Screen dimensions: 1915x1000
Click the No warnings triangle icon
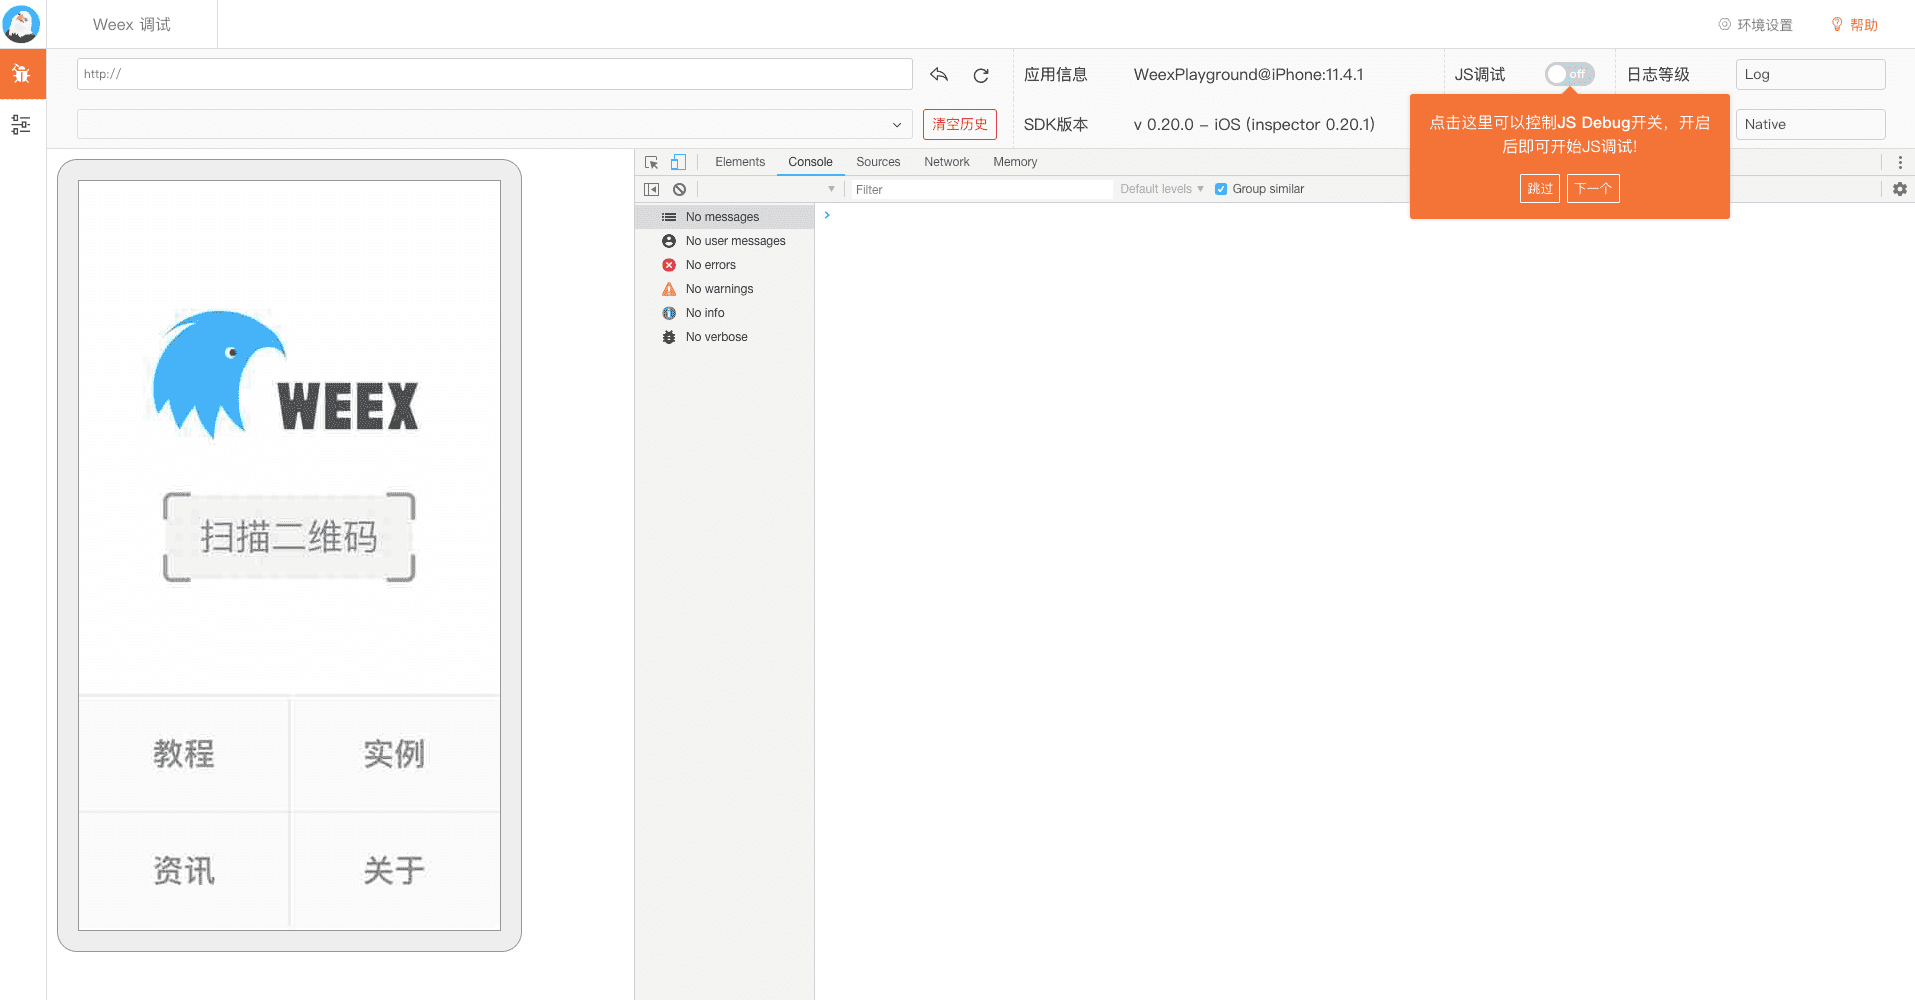coord(669,289)
